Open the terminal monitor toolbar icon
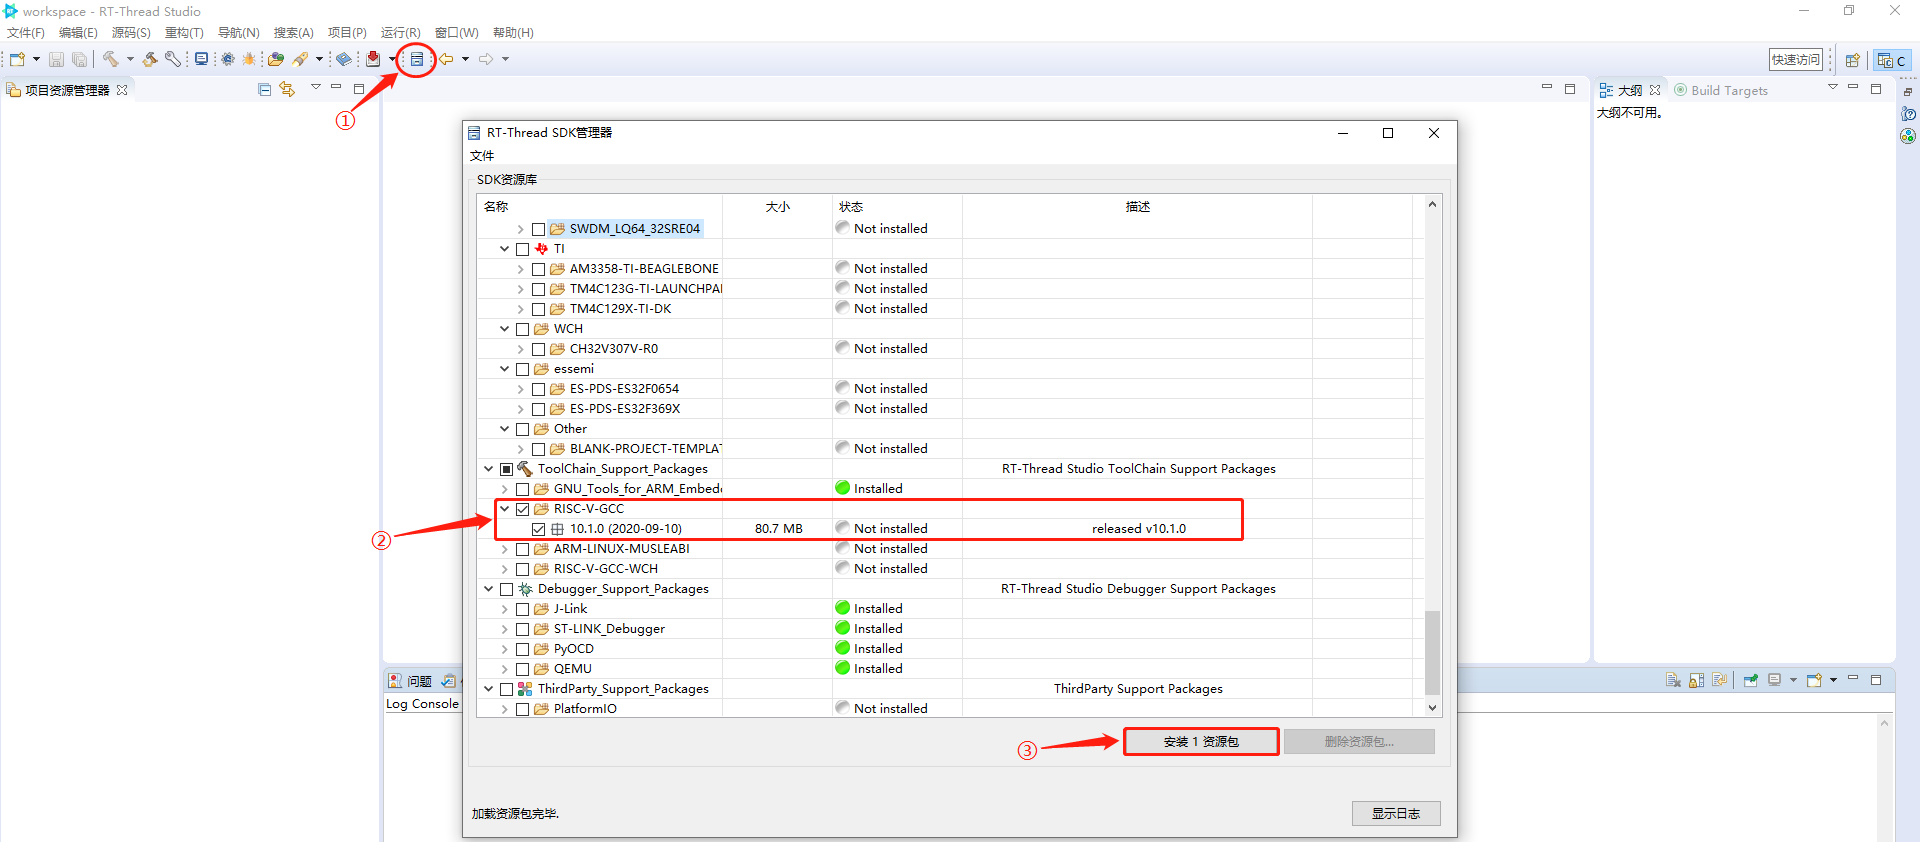The width and height of the screenshot is (1920, 842). (x=201, y=59)
